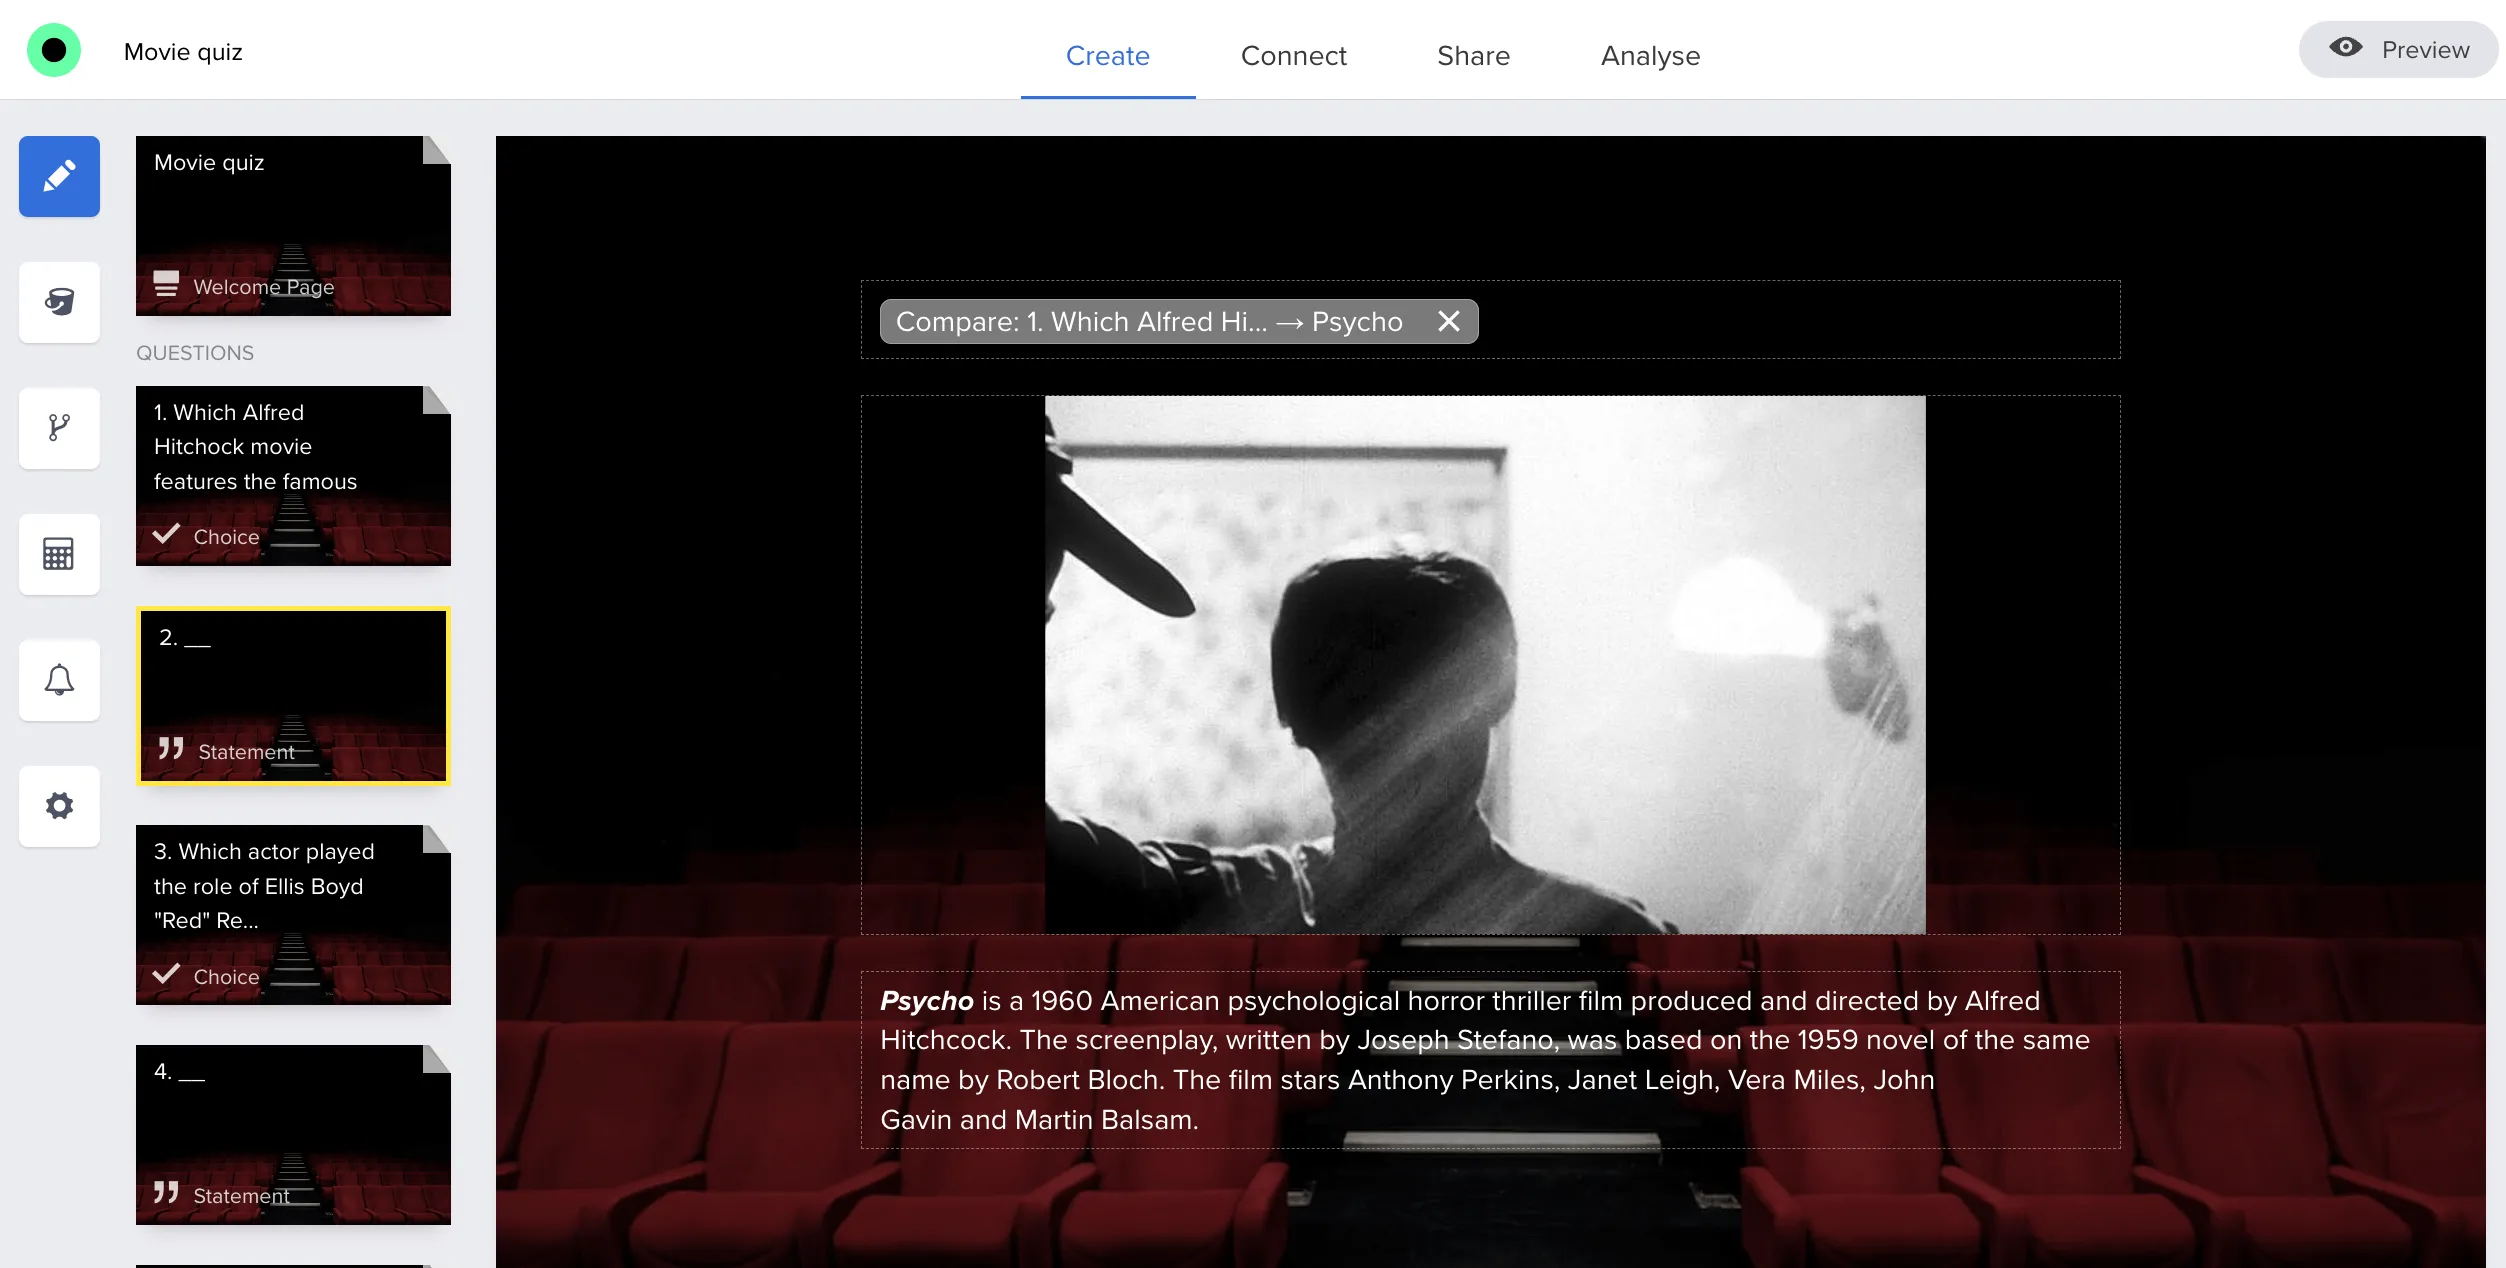The image size is (2506, 1268).
Task: Remove the Compare condition tag with X
Action: coord(1448,321)
